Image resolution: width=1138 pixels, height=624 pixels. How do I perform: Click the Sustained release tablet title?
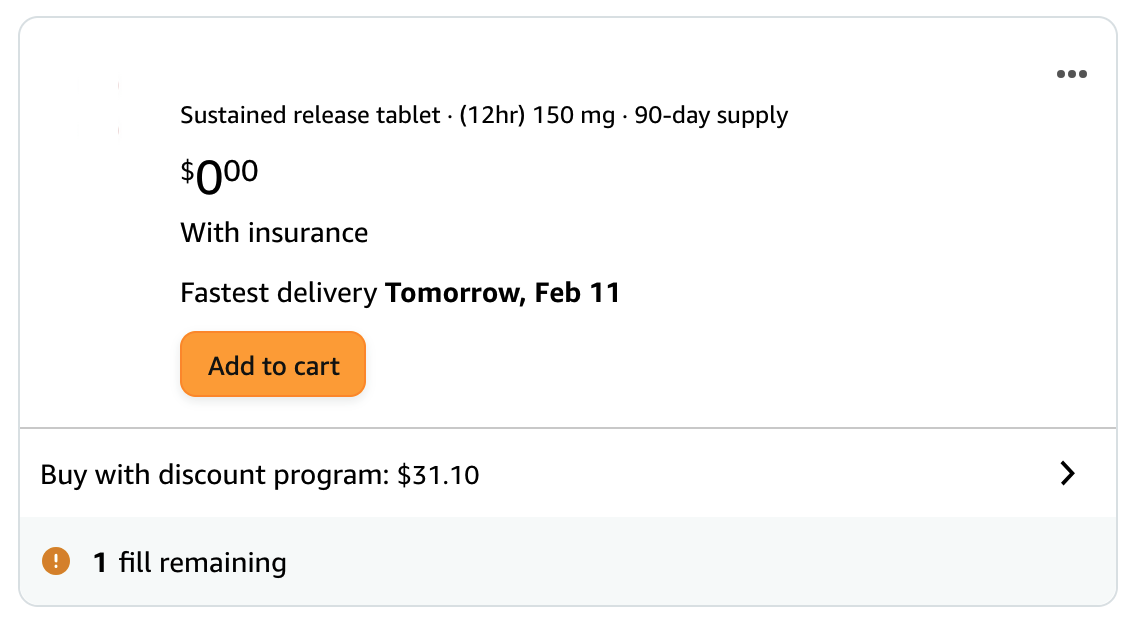pos(310,116)
